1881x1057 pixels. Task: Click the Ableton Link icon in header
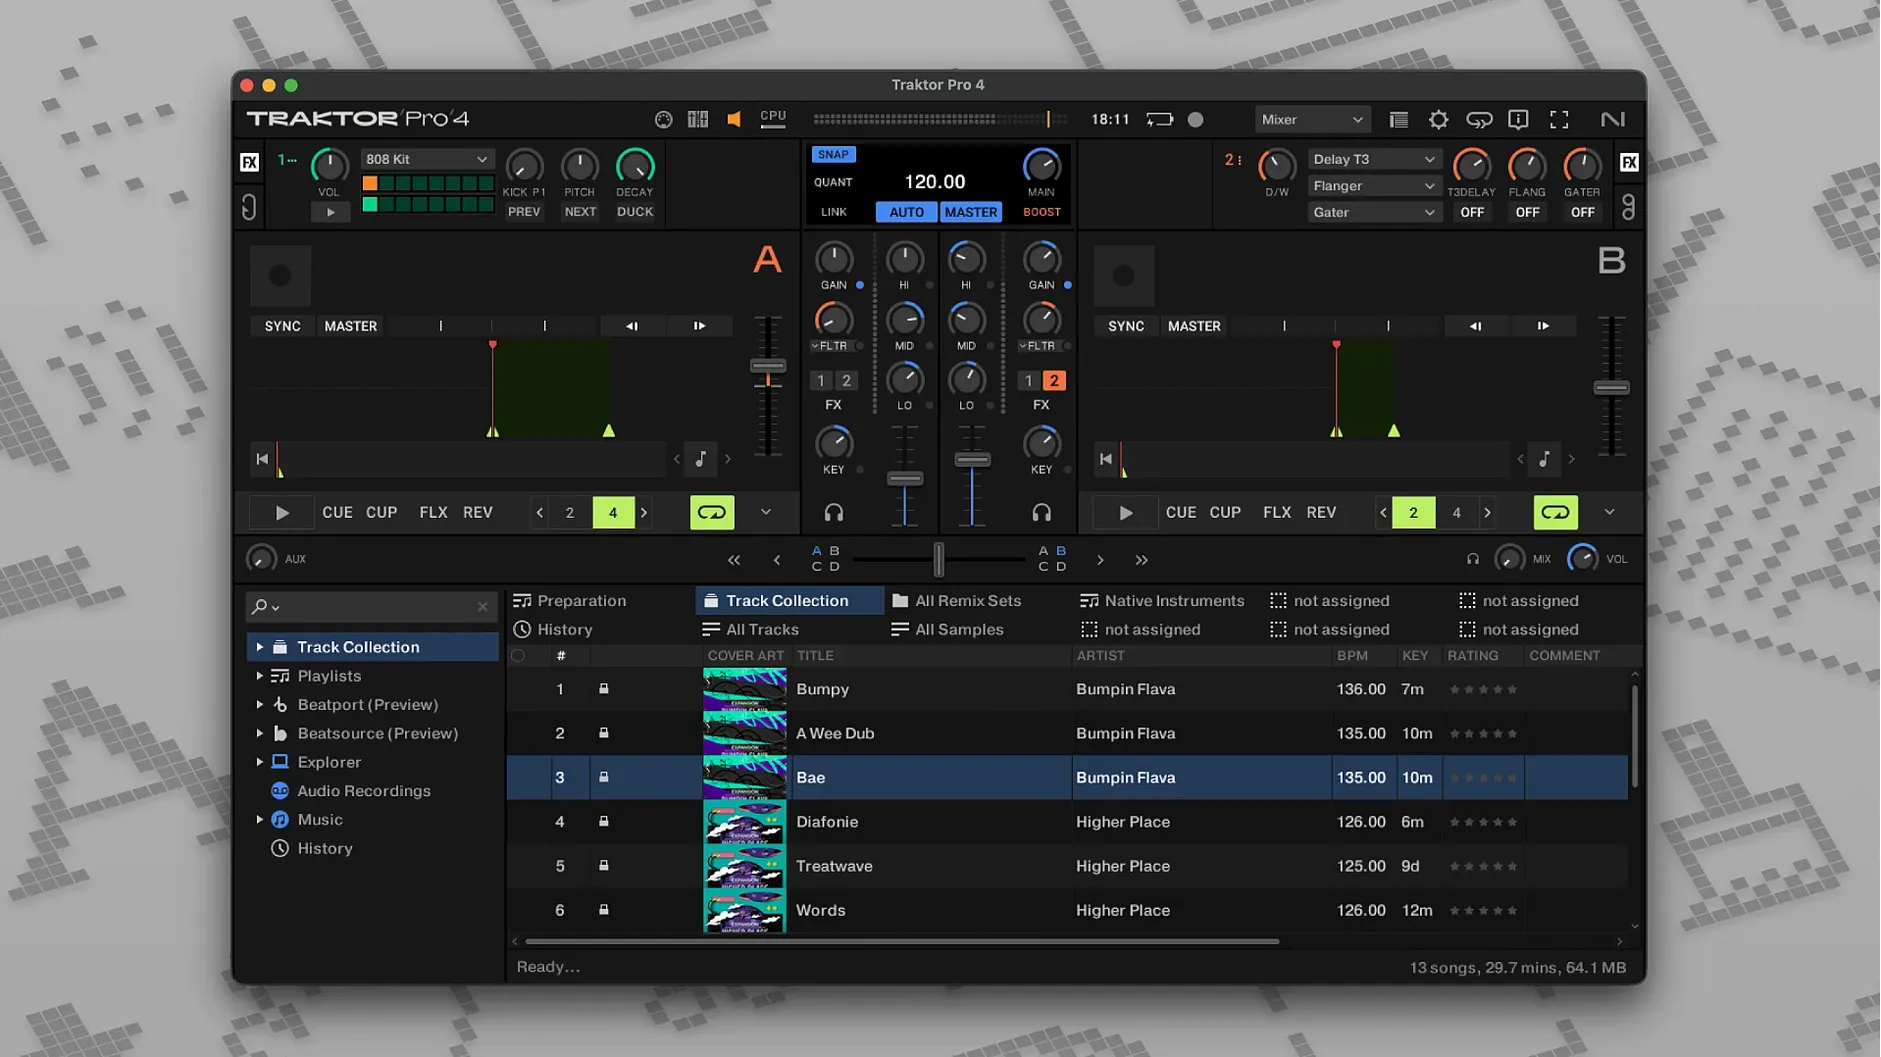click(1479, 120)
